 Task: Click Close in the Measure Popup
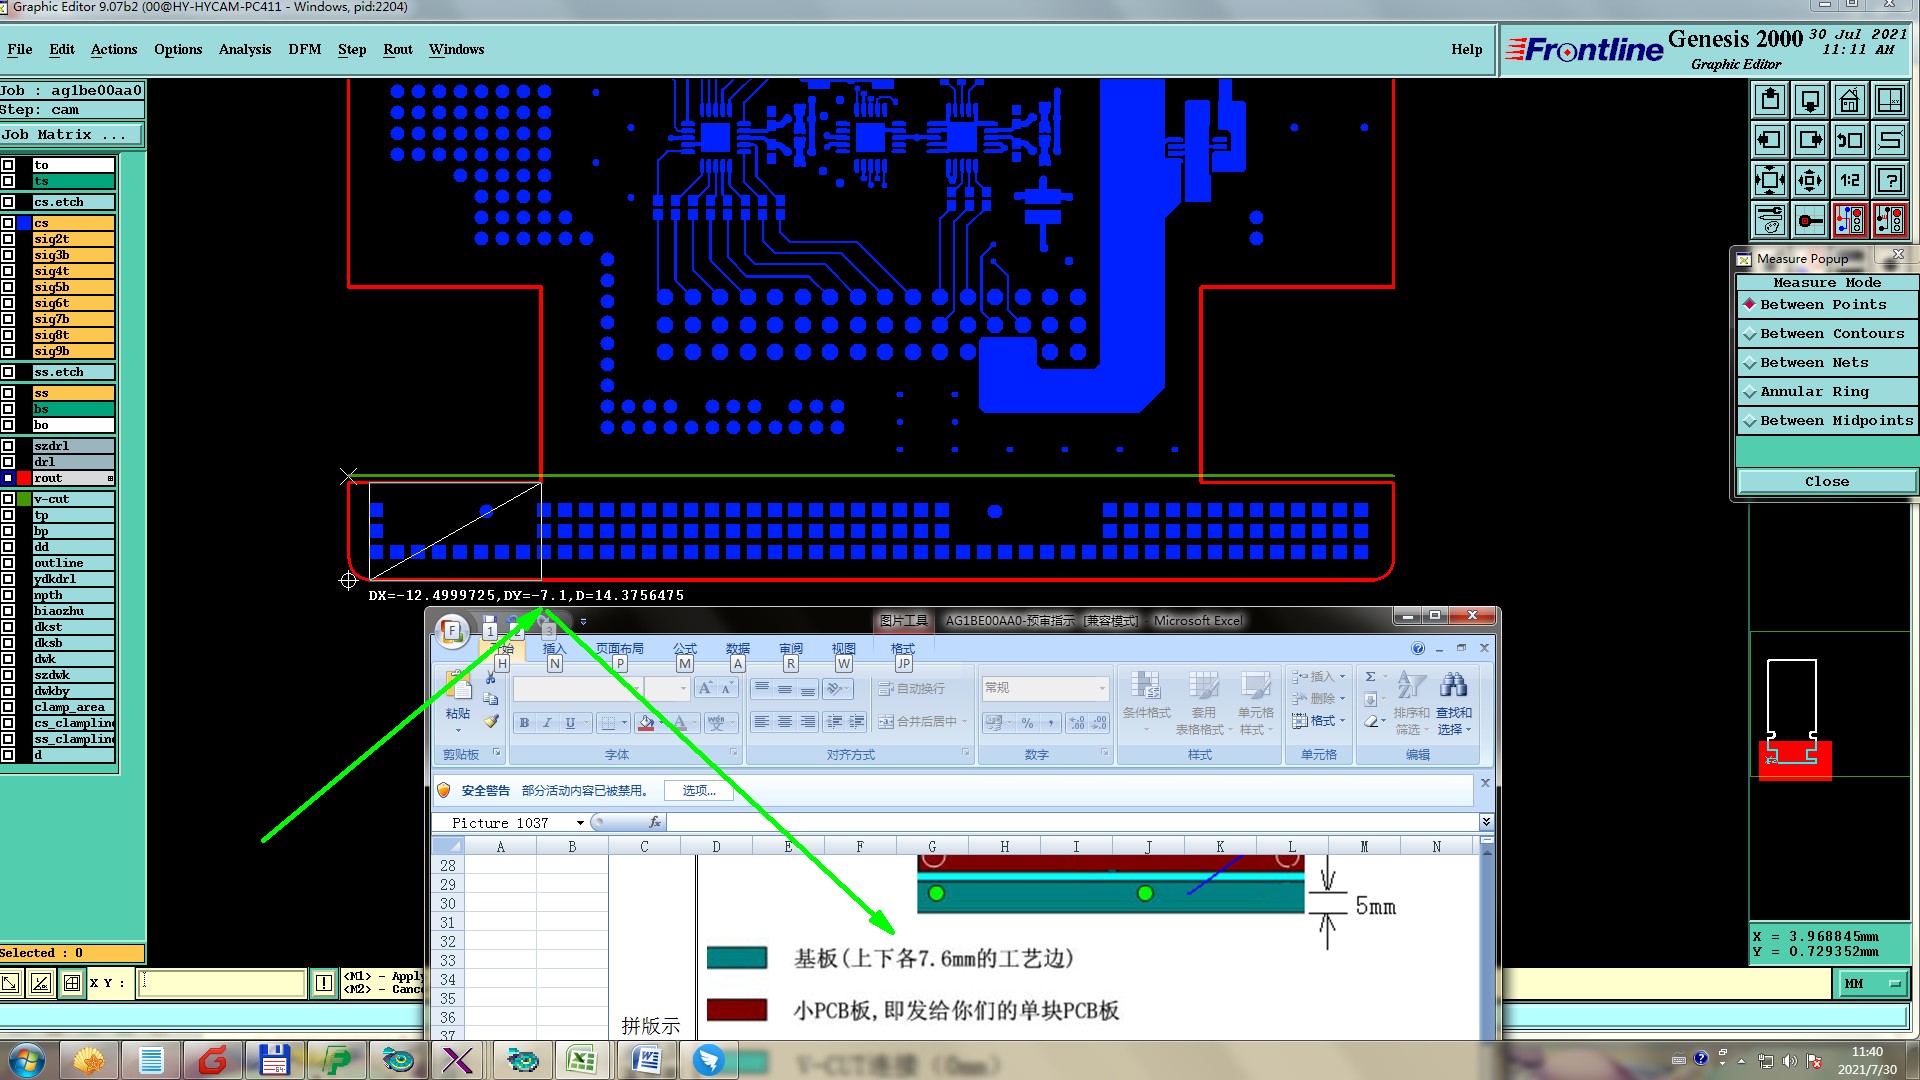(1826, 482)
